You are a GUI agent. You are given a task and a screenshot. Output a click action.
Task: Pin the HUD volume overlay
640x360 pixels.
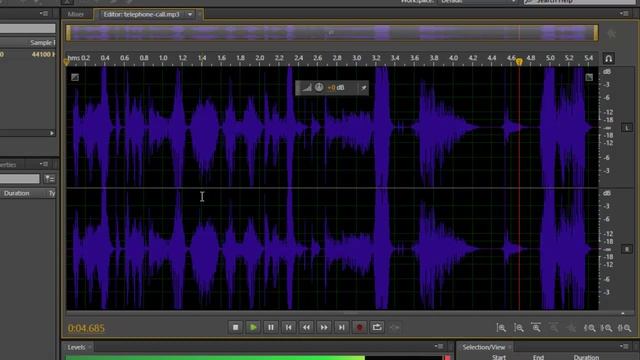tap(363, 87)
